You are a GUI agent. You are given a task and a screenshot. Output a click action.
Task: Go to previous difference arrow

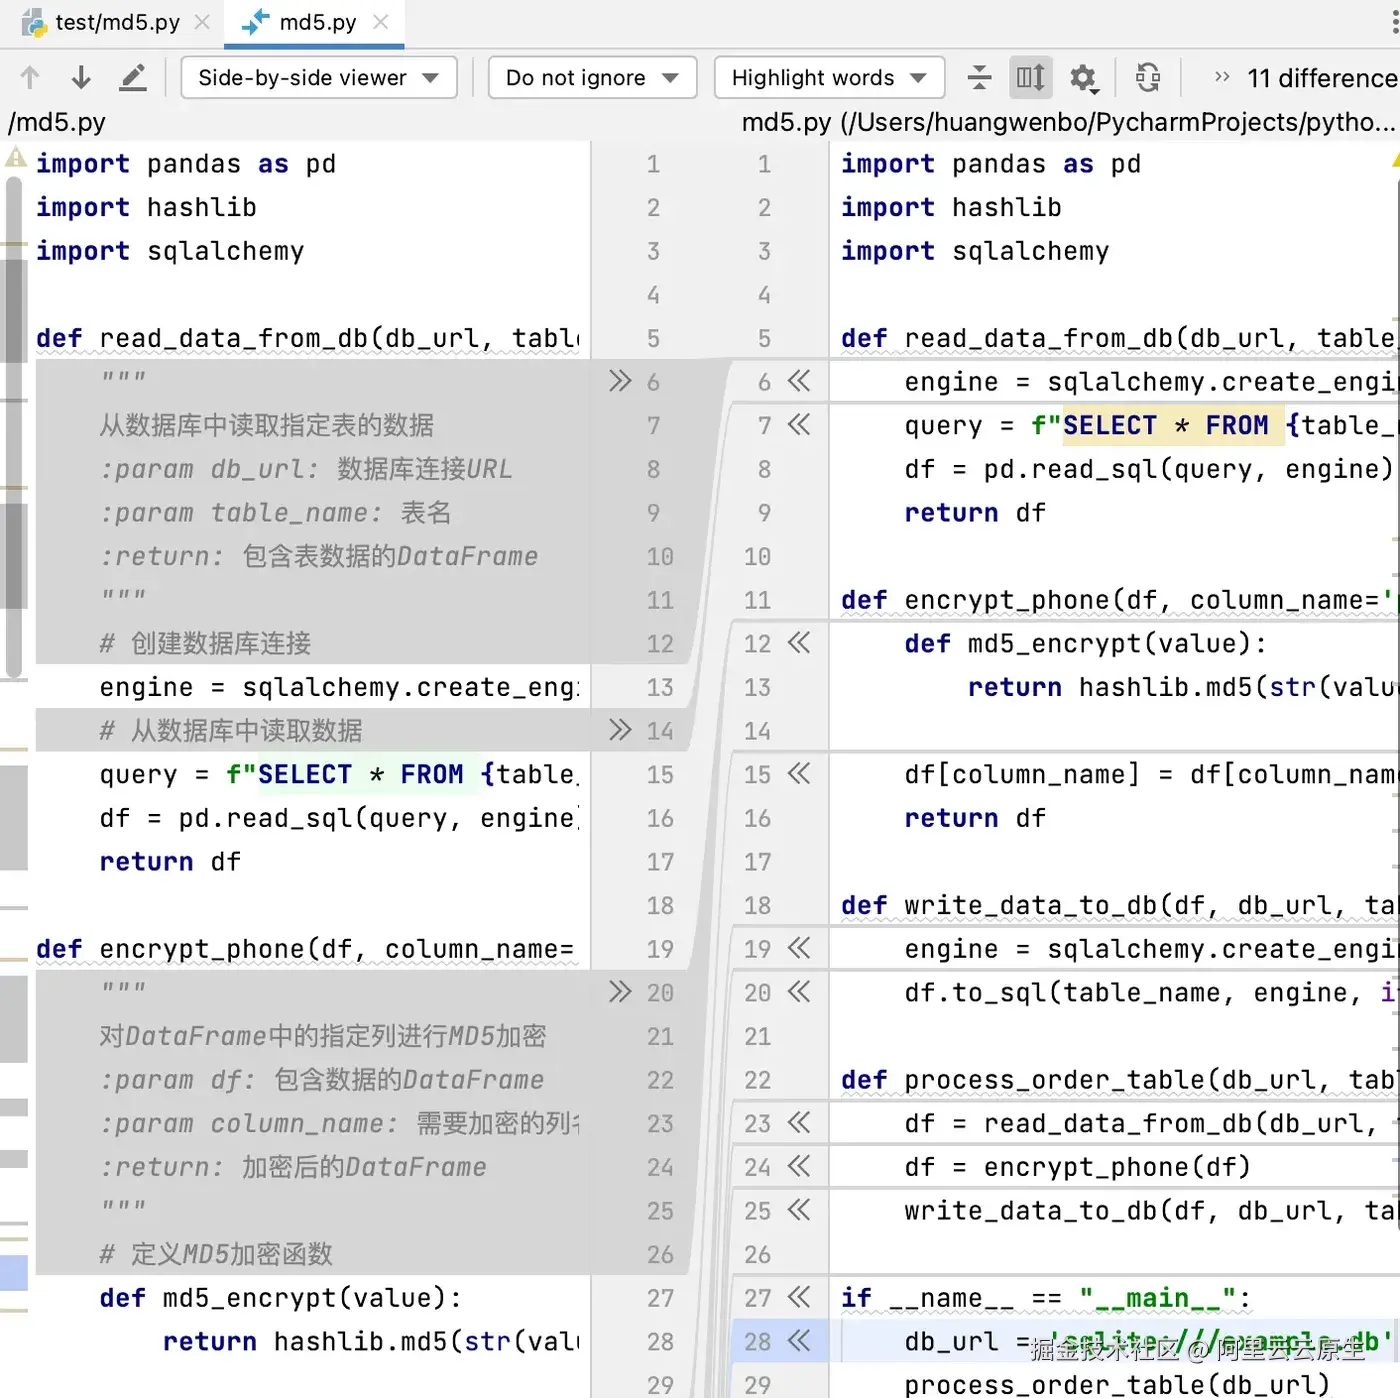[30, 77]
